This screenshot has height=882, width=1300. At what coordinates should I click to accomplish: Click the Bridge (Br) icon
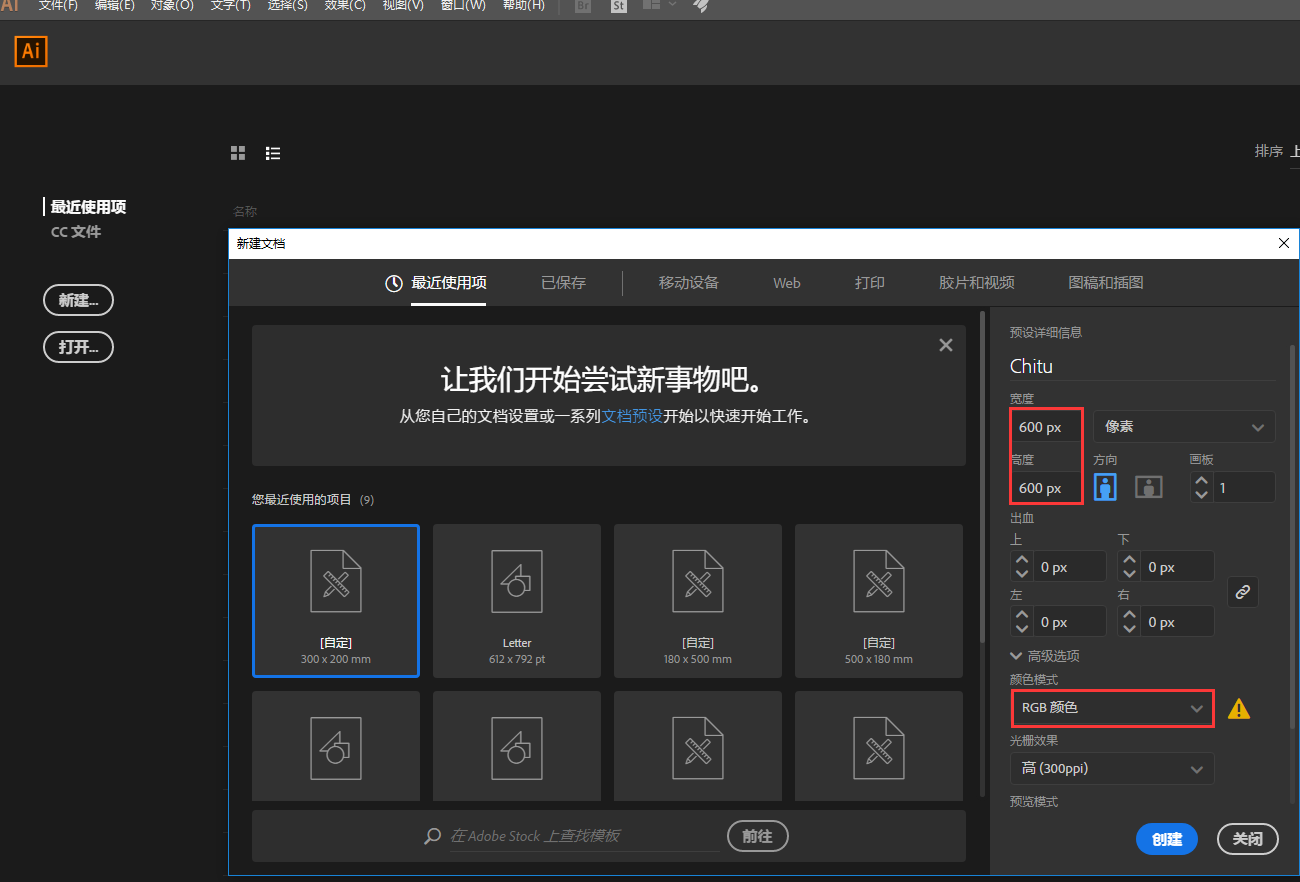click(x=583, y=5)
